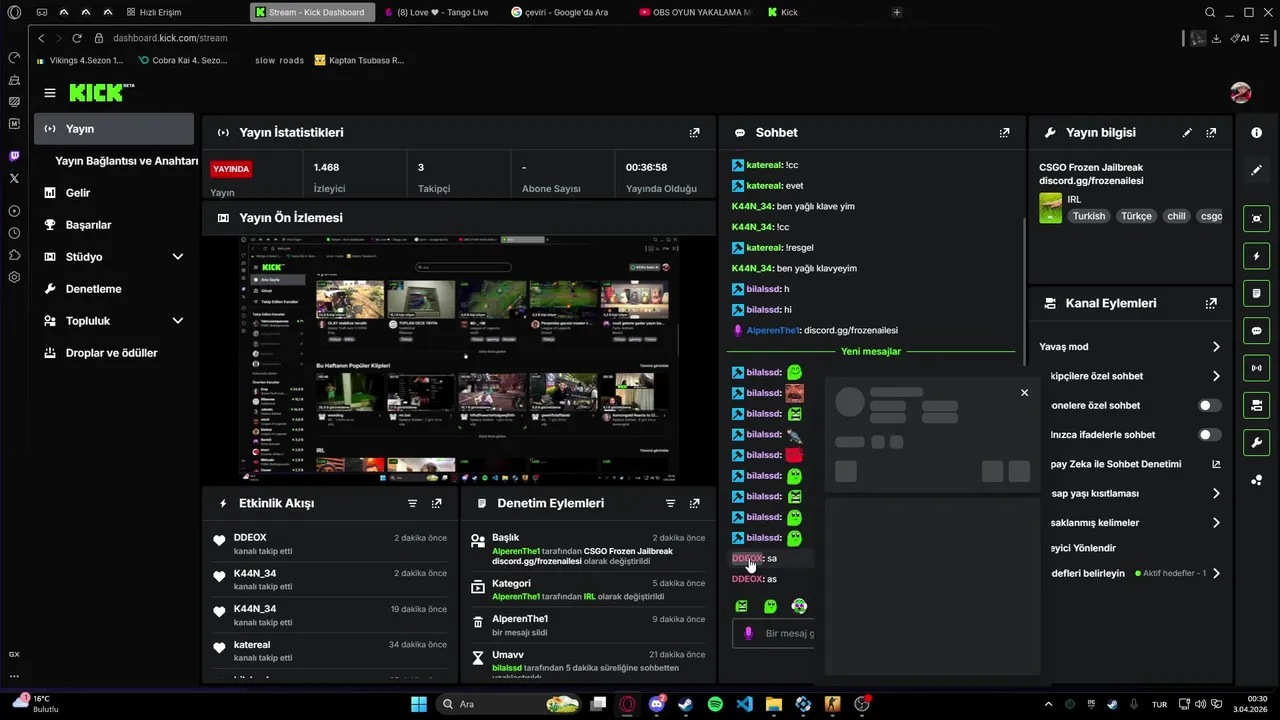Toggle the channel actions widget icon in the right bar
This screenshot has width=1280, height=720.
pyautogui.click(x=1256, y=405)
